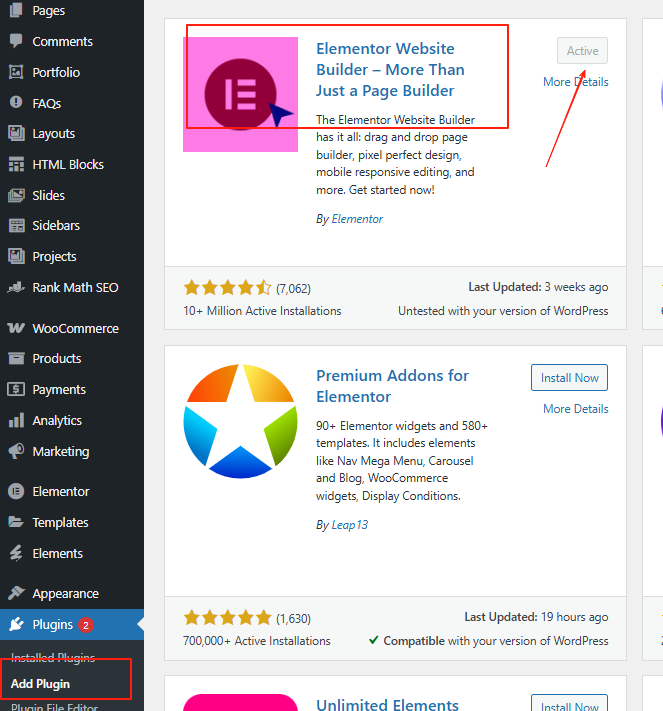
Task: Click the FAQs exclamation icon
Action: tap(16, 102)
